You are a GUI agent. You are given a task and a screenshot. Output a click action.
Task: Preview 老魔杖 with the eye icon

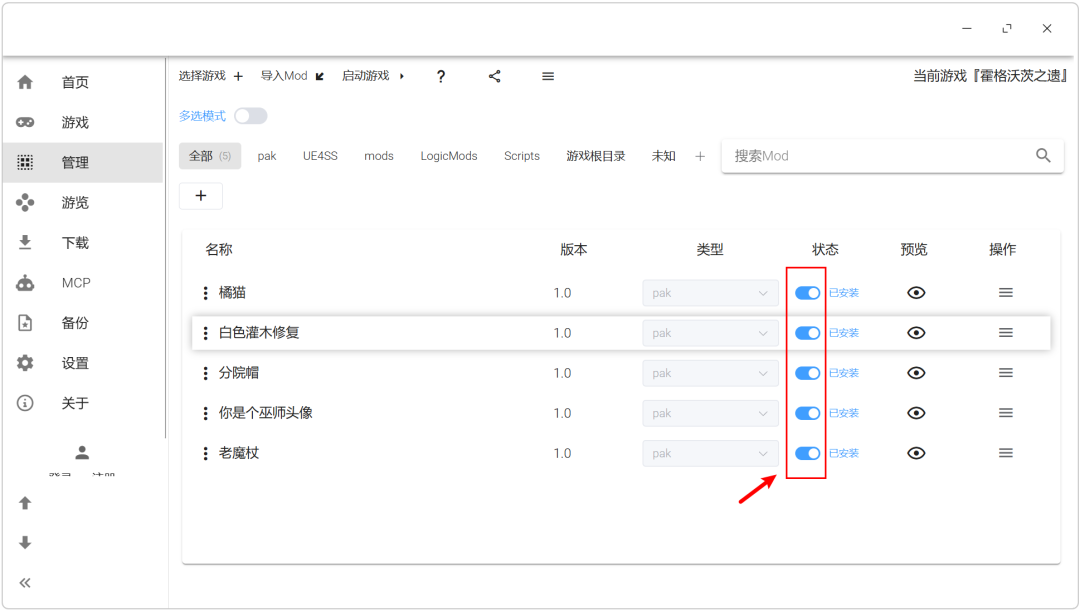pyautogui.click(x=916, y=453)
